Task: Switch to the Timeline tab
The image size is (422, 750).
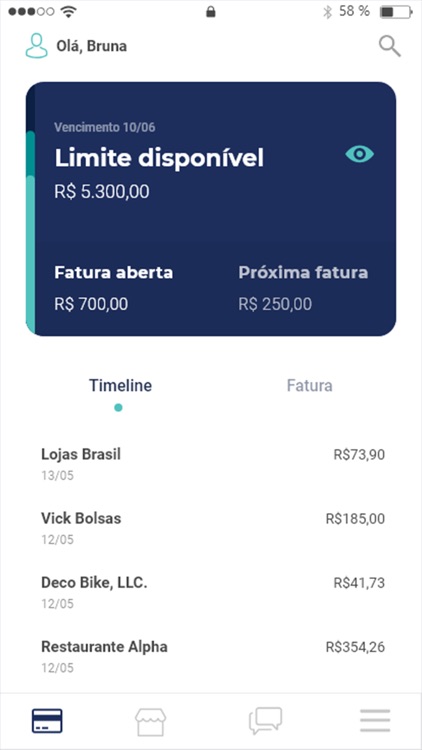Action: coord(121,386)
